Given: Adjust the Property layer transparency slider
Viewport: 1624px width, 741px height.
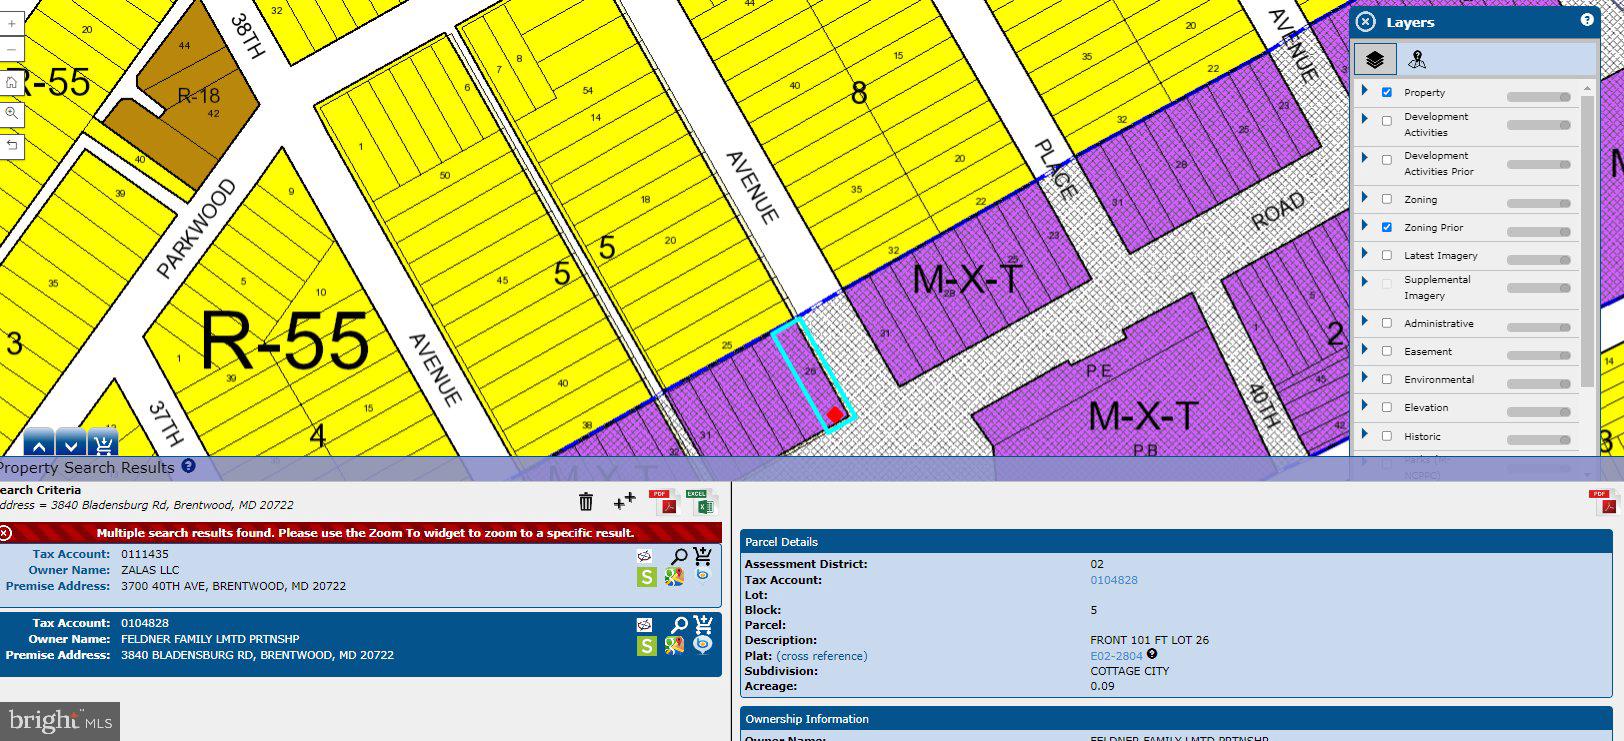Looking at the screenshot, I should click(x=1538, y=97).
